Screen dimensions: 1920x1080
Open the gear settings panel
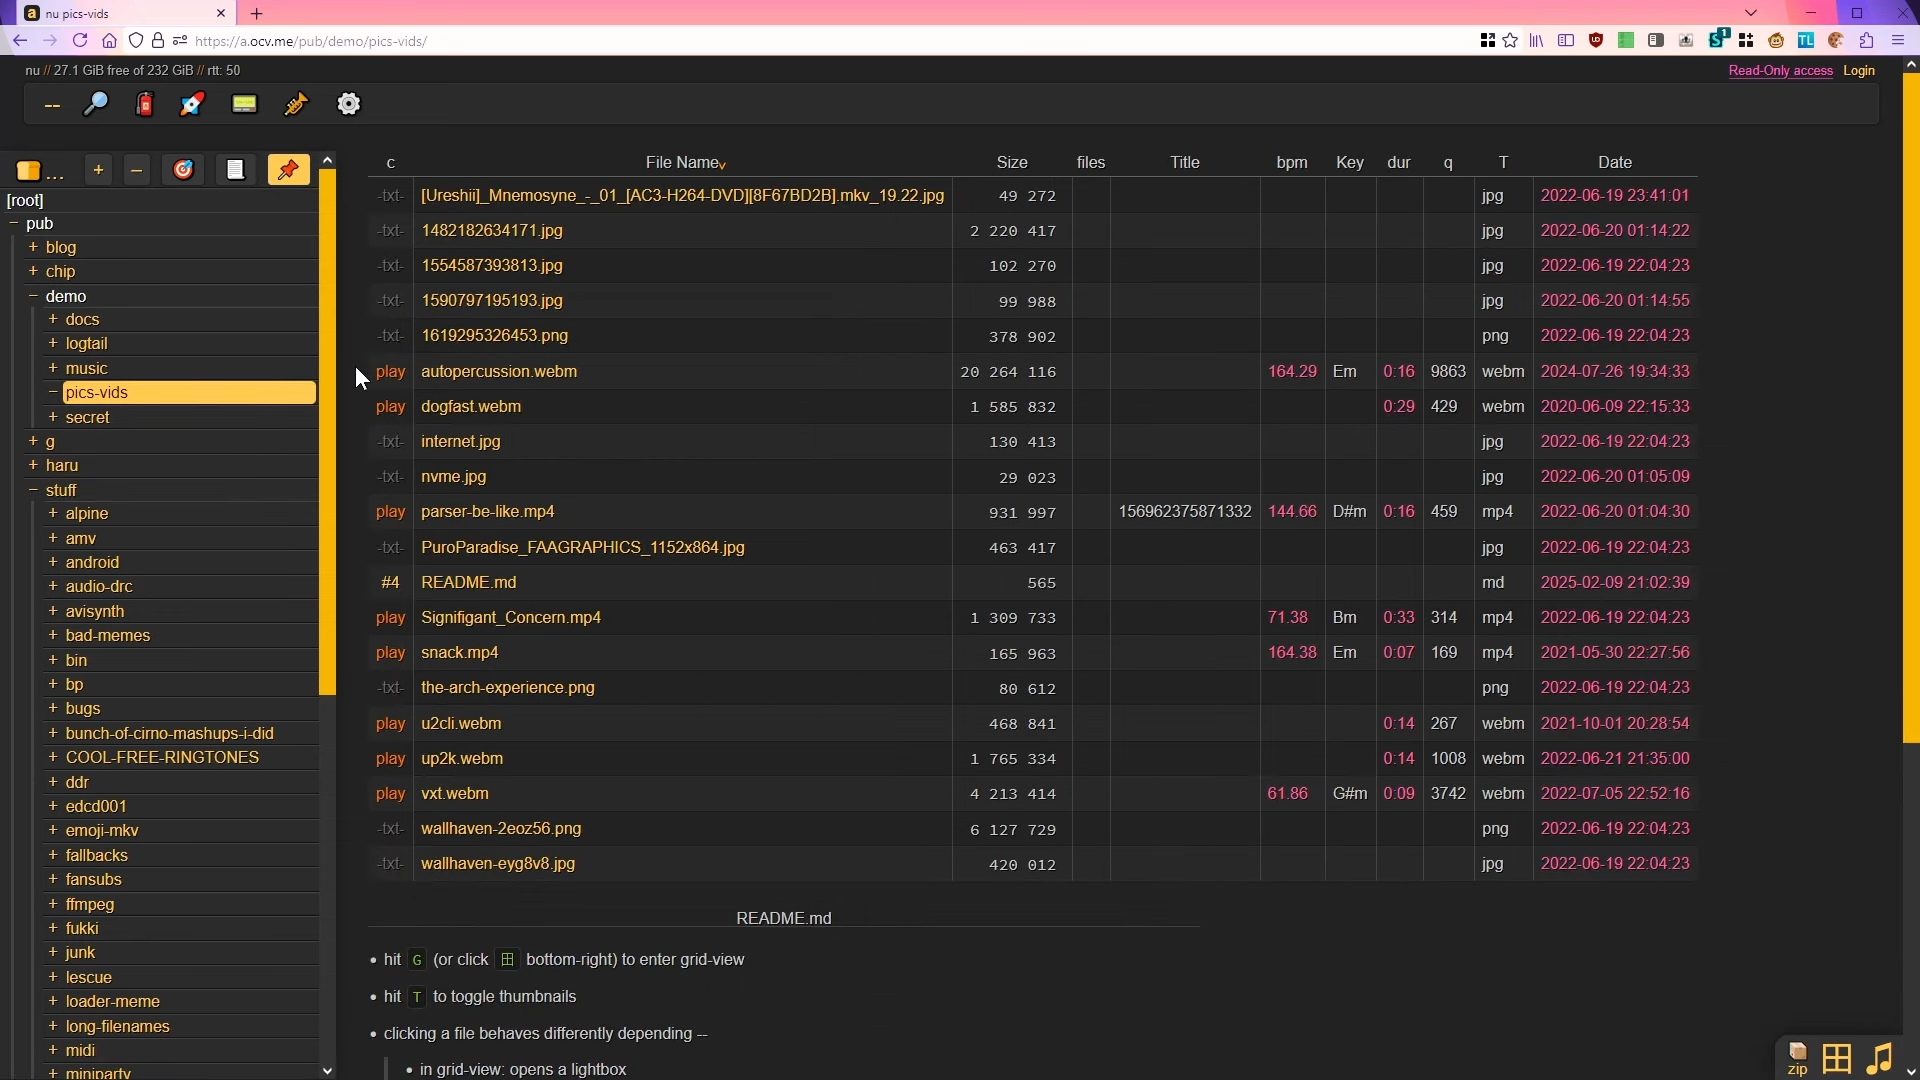(349, 104)
